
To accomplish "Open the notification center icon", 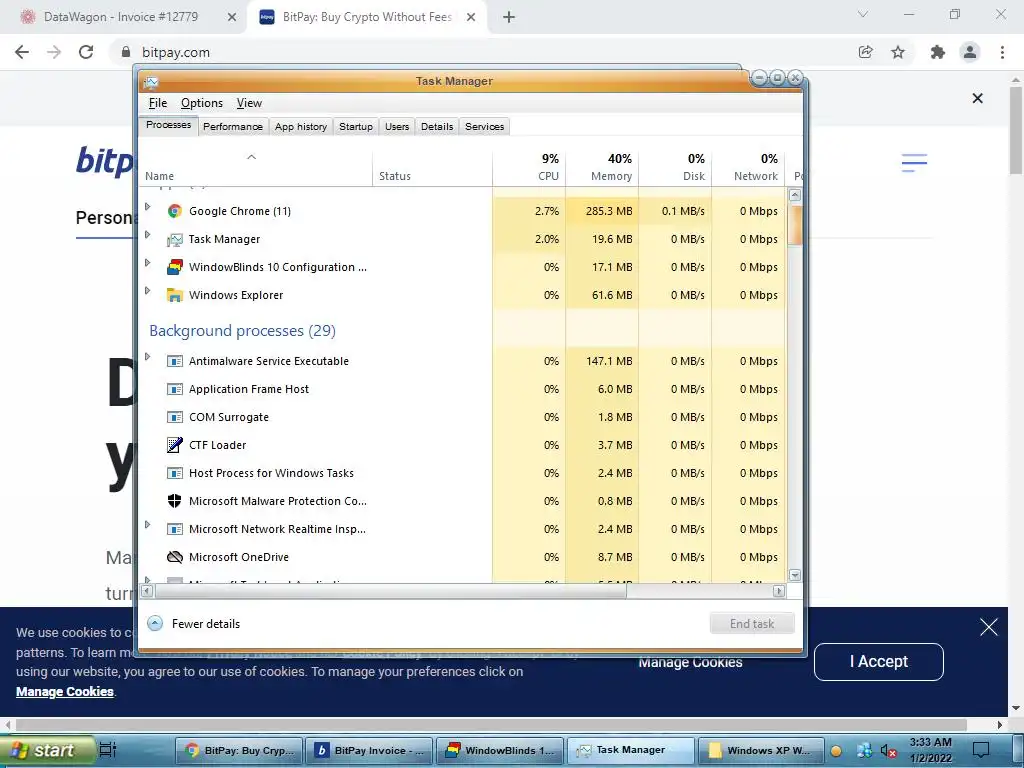I will (x=981, y=750).
